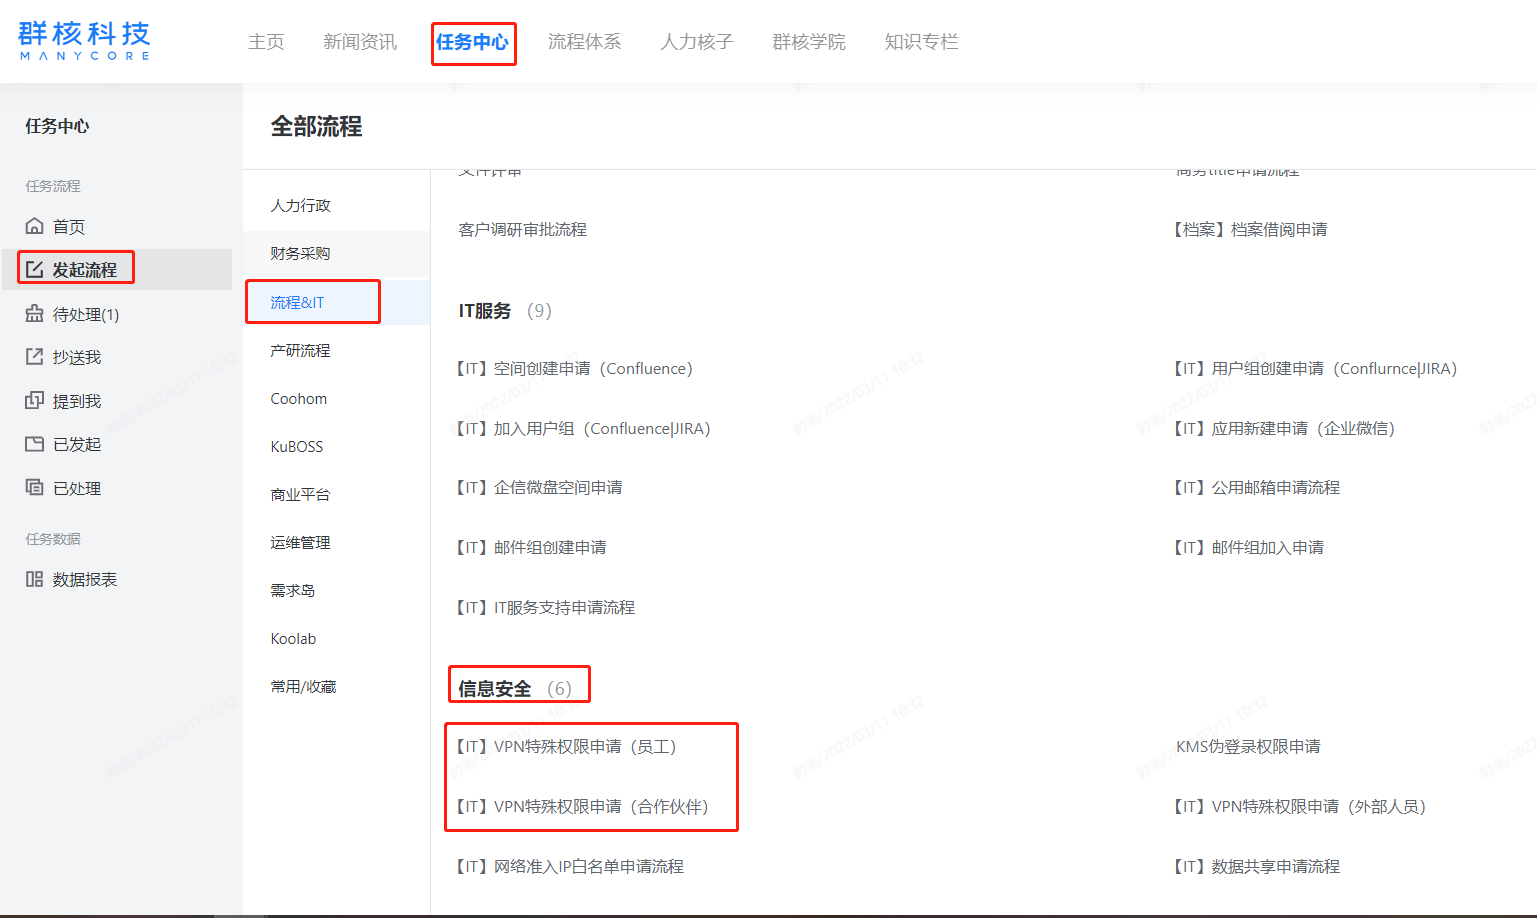Image resolution: width=1537 pixels, height=918 pixels.
Task: Click the 数据报表 report icon
Action: pyautogui.click(x=35, y=579)
